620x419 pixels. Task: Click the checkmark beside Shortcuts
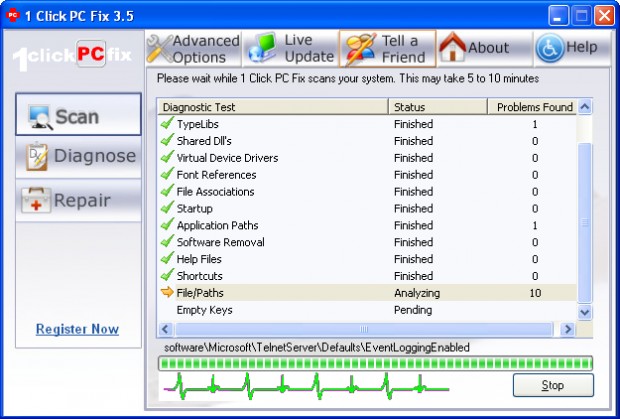[167, 275]
